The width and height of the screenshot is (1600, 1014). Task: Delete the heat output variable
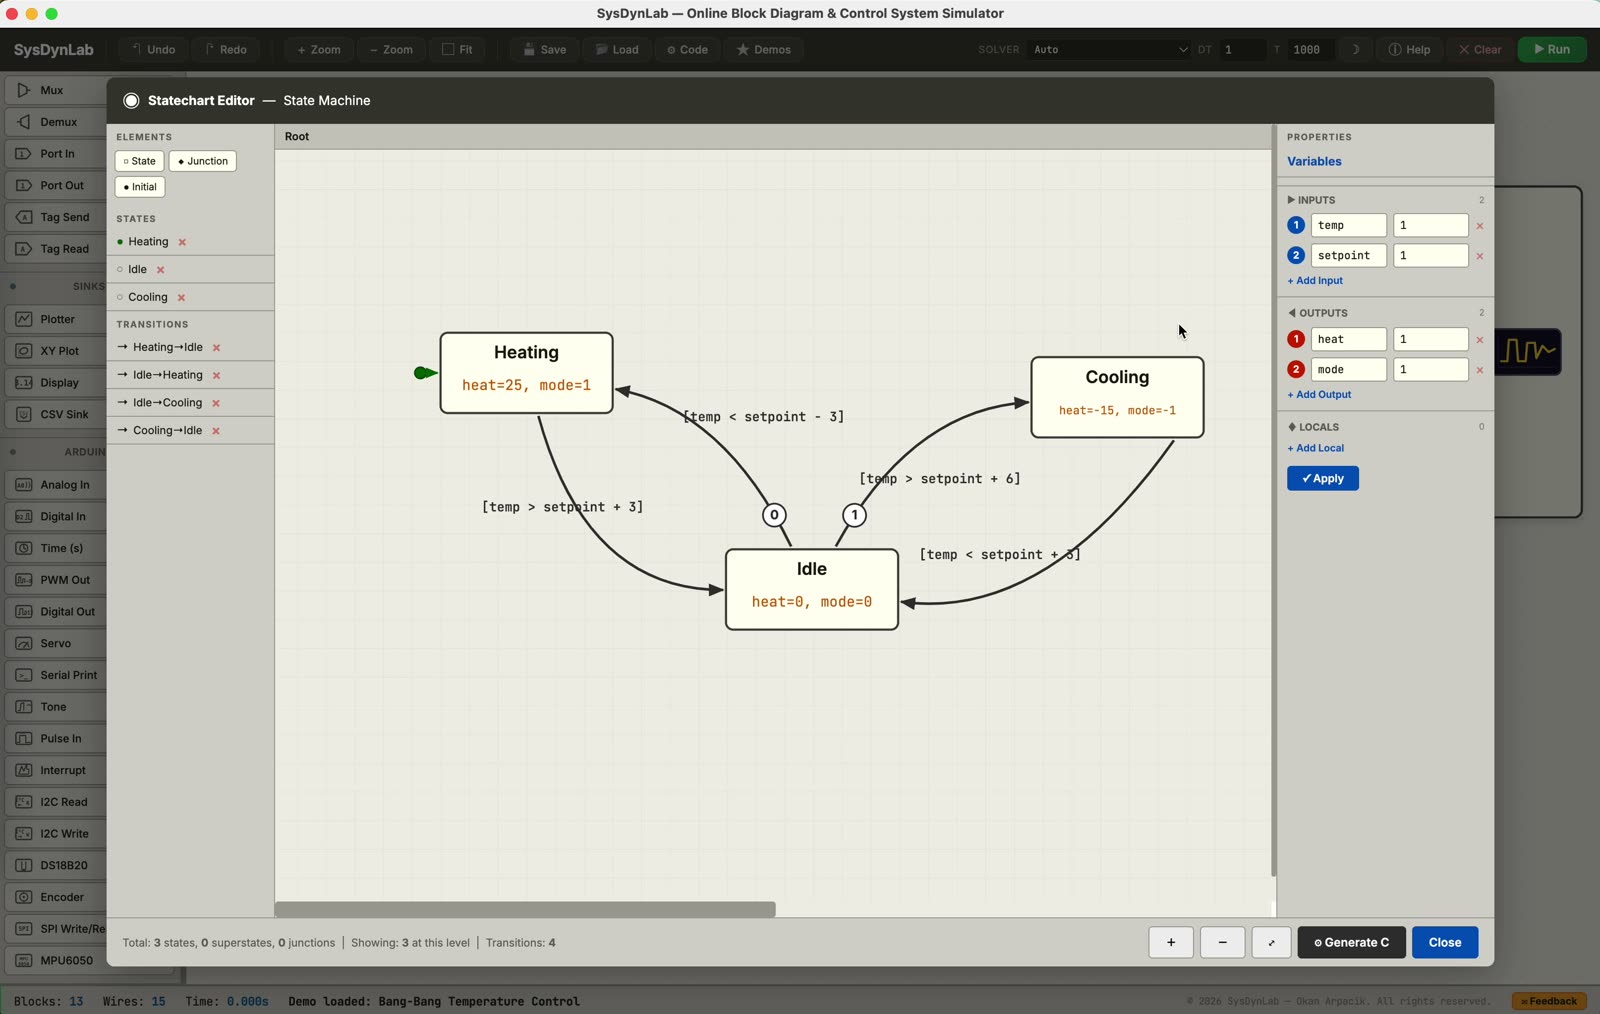[x=1480, y=340]
